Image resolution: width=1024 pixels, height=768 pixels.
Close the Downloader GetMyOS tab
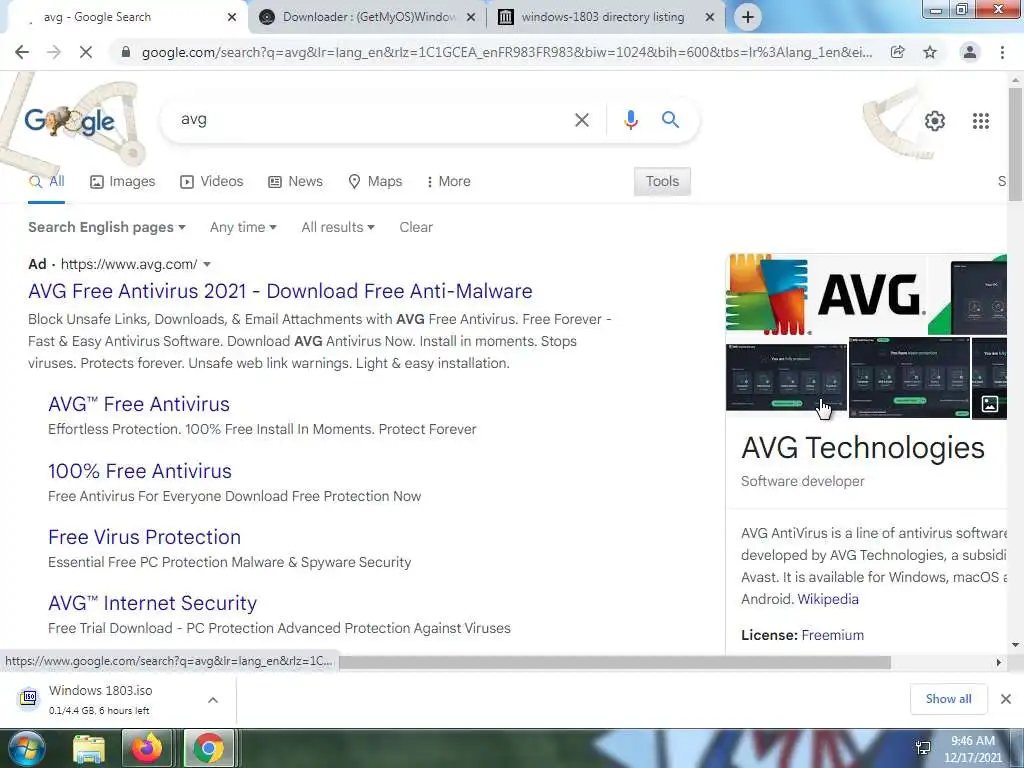pyautogui.click(x=470, y=17)
